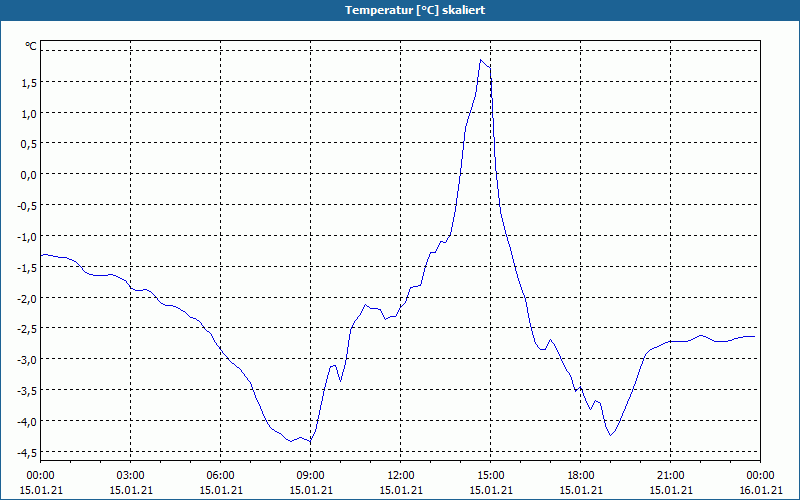Screen dimensions: 800x500
Task: Click the 0,0 y-axis value
Action: click(29, 176)
